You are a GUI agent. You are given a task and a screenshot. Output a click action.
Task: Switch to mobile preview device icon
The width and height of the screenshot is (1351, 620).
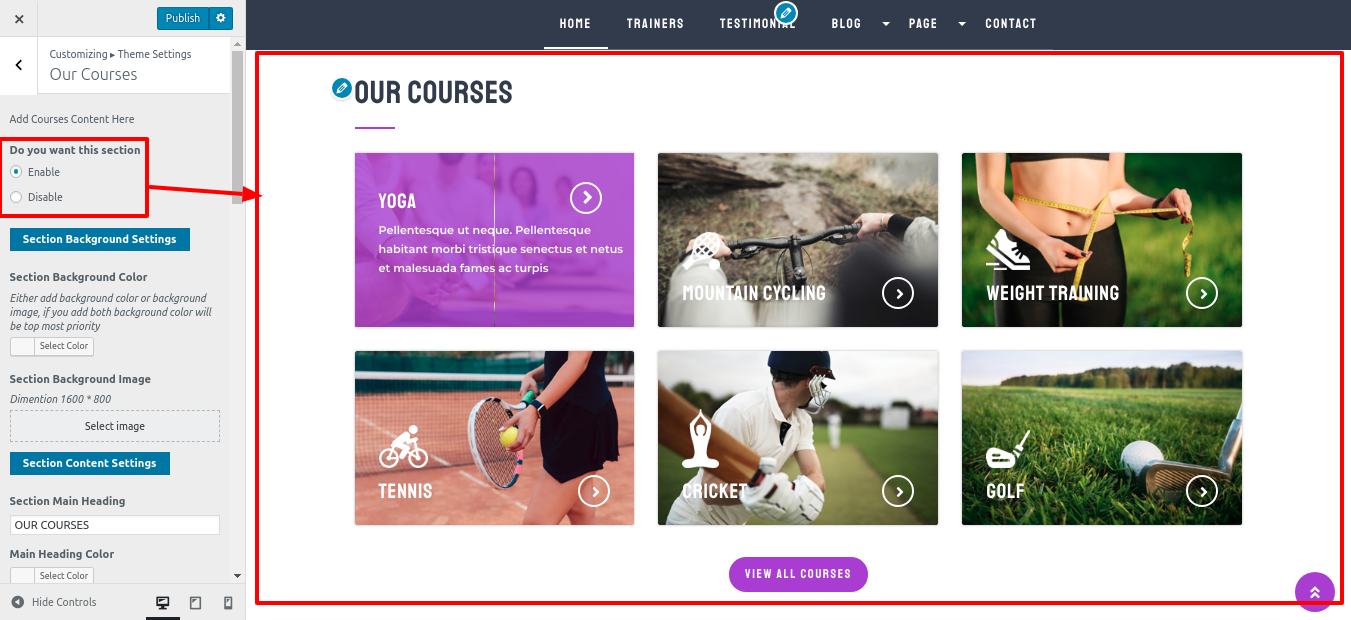pyautogui.click(x=228, y=603)
